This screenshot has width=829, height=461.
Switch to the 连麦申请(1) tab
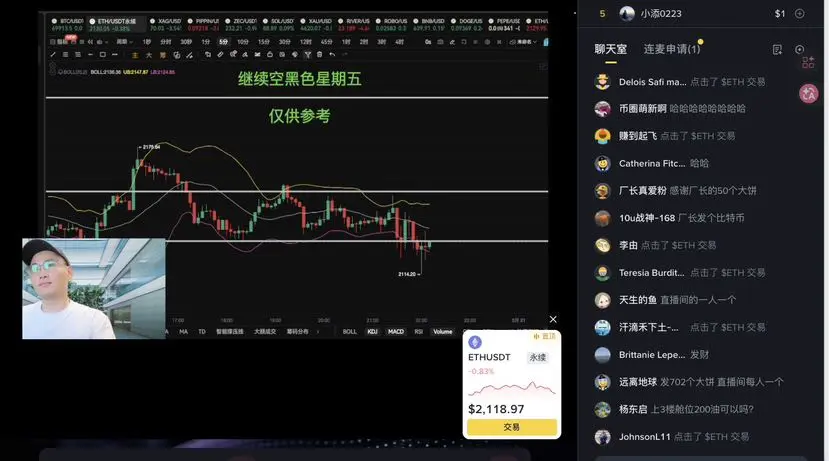(x=671, y=49)
